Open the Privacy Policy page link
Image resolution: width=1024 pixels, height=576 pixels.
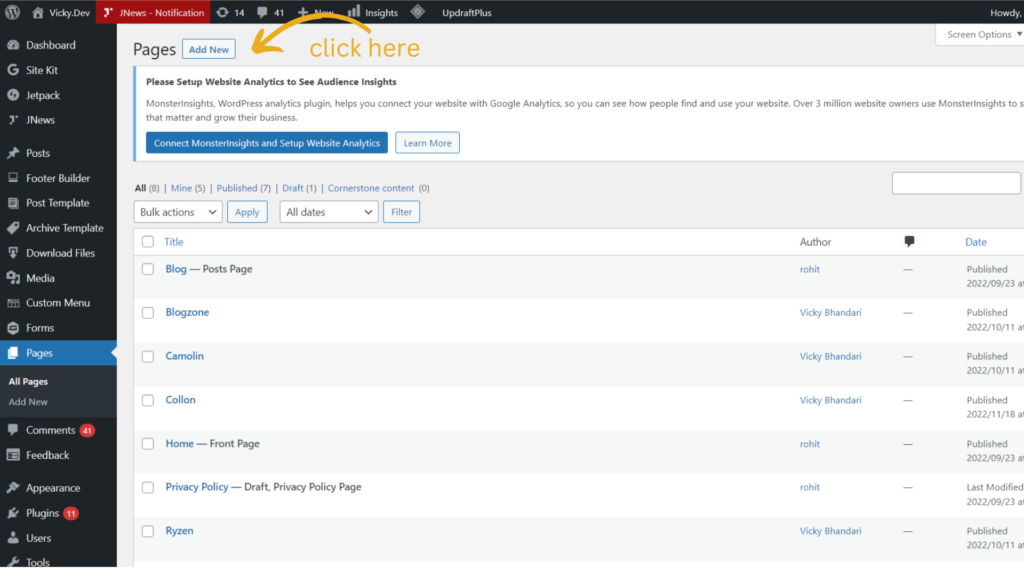(x=197, y=487)
